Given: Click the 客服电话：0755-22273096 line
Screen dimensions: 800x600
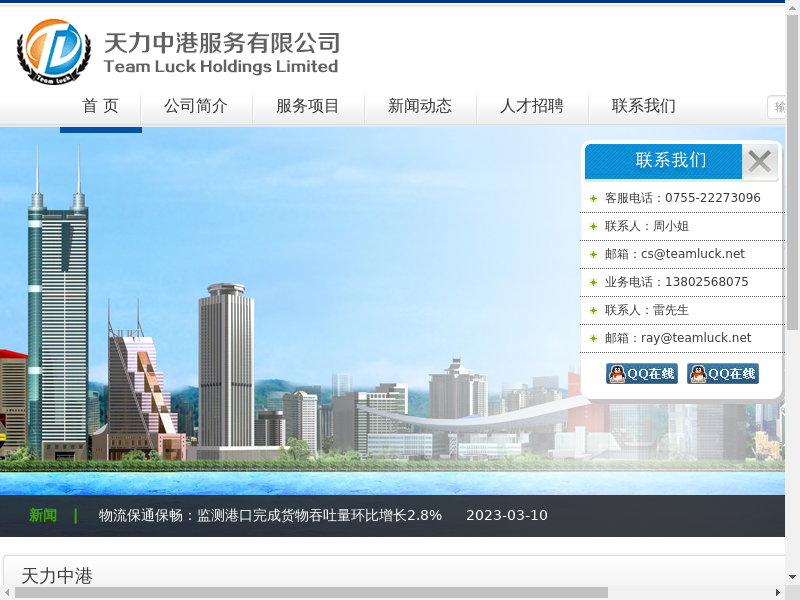Looking at the screenshot, I should pos(683,198).
